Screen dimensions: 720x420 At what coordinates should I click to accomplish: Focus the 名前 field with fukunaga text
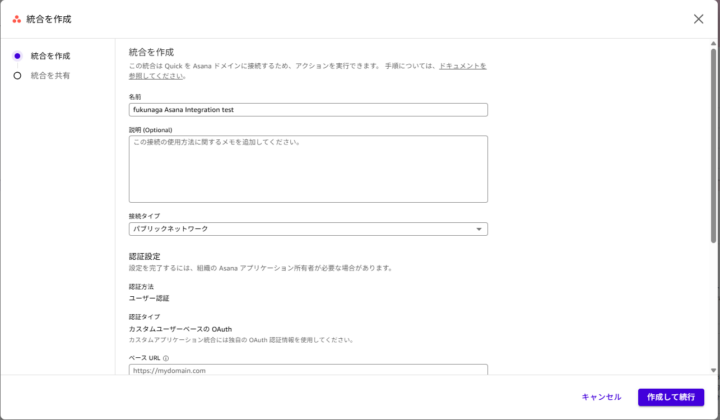pos(308,110)
